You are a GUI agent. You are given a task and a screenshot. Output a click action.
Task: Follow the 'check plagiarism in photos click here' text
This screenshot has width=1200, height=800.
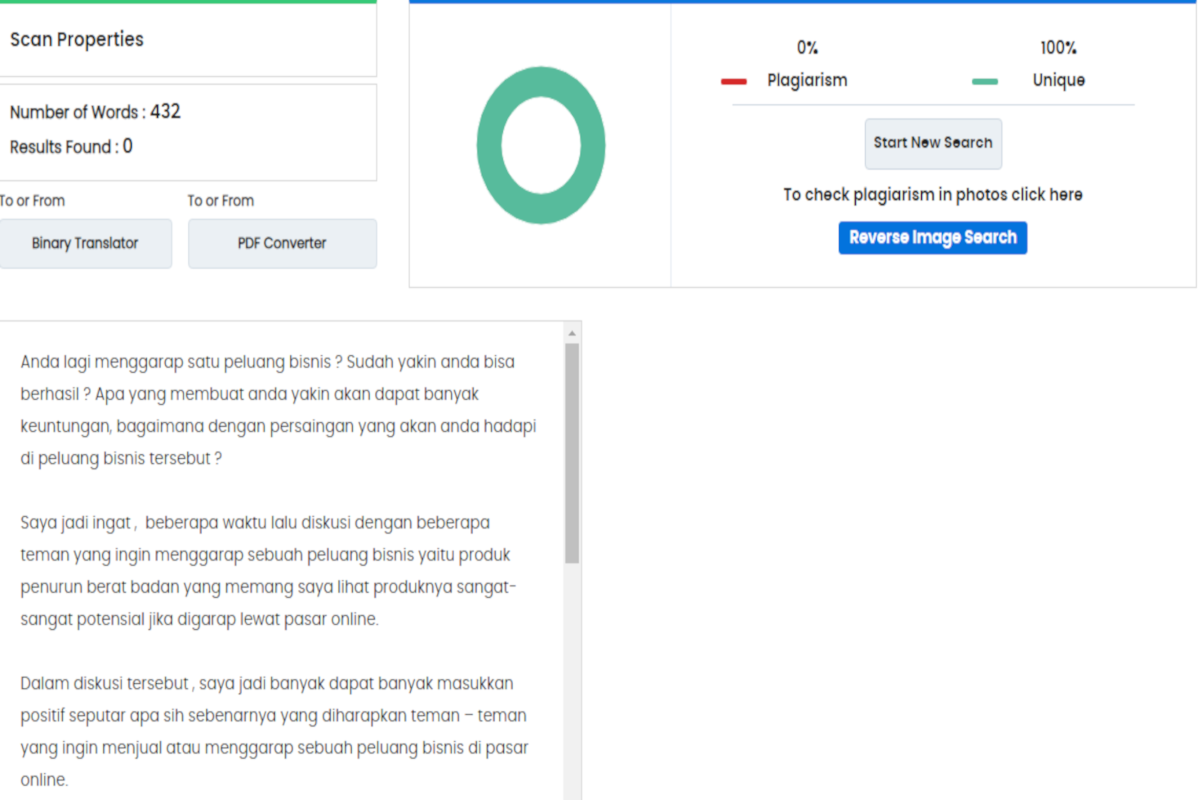click(932, 195)
